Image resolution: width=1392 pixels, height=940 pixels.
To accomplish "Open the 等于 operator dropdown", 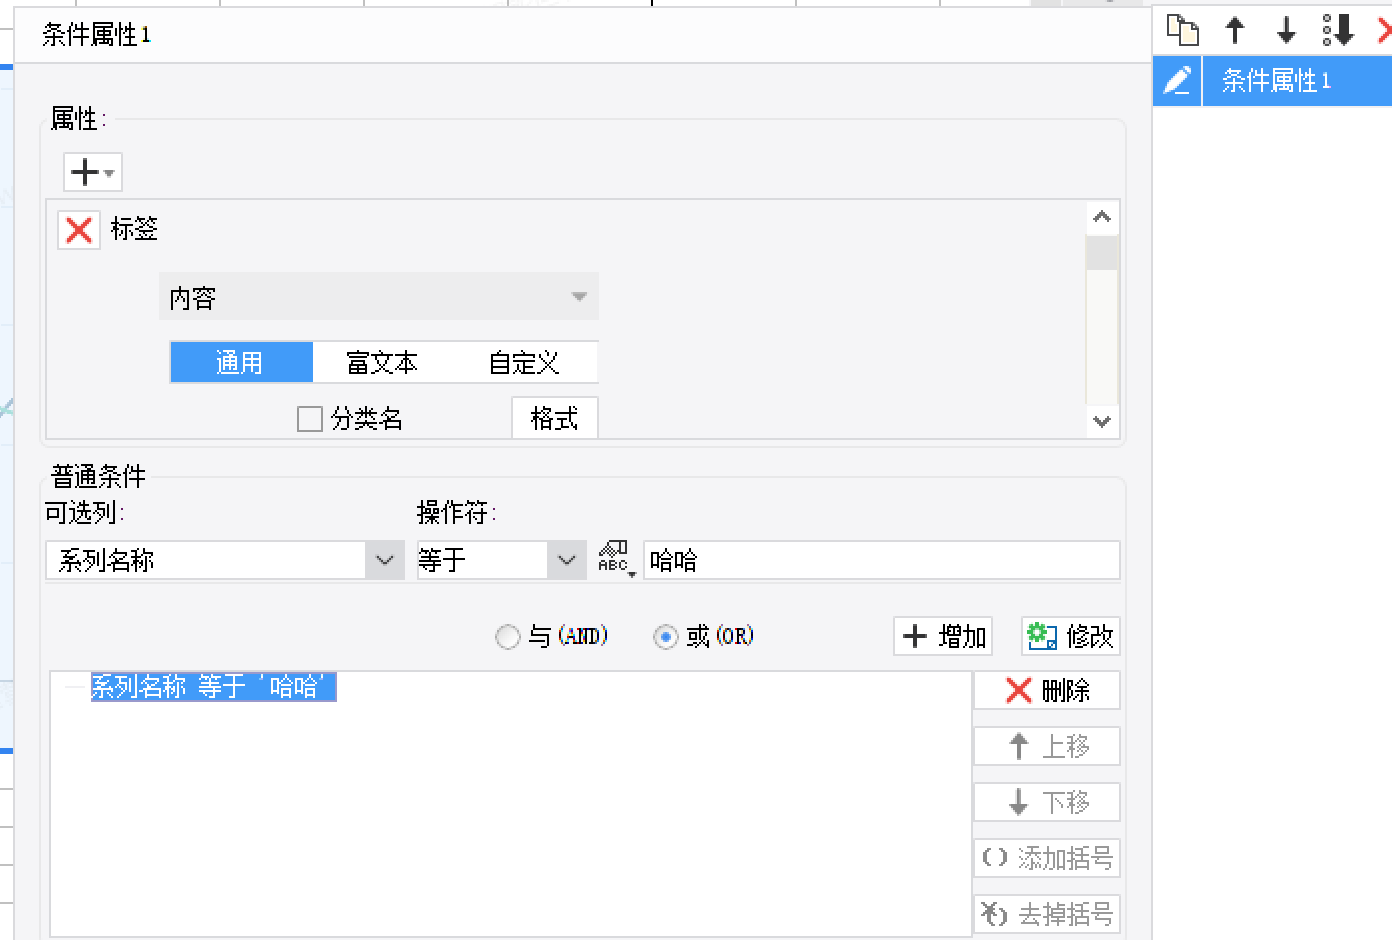I will pyautogui.click(x=566, y=560).
